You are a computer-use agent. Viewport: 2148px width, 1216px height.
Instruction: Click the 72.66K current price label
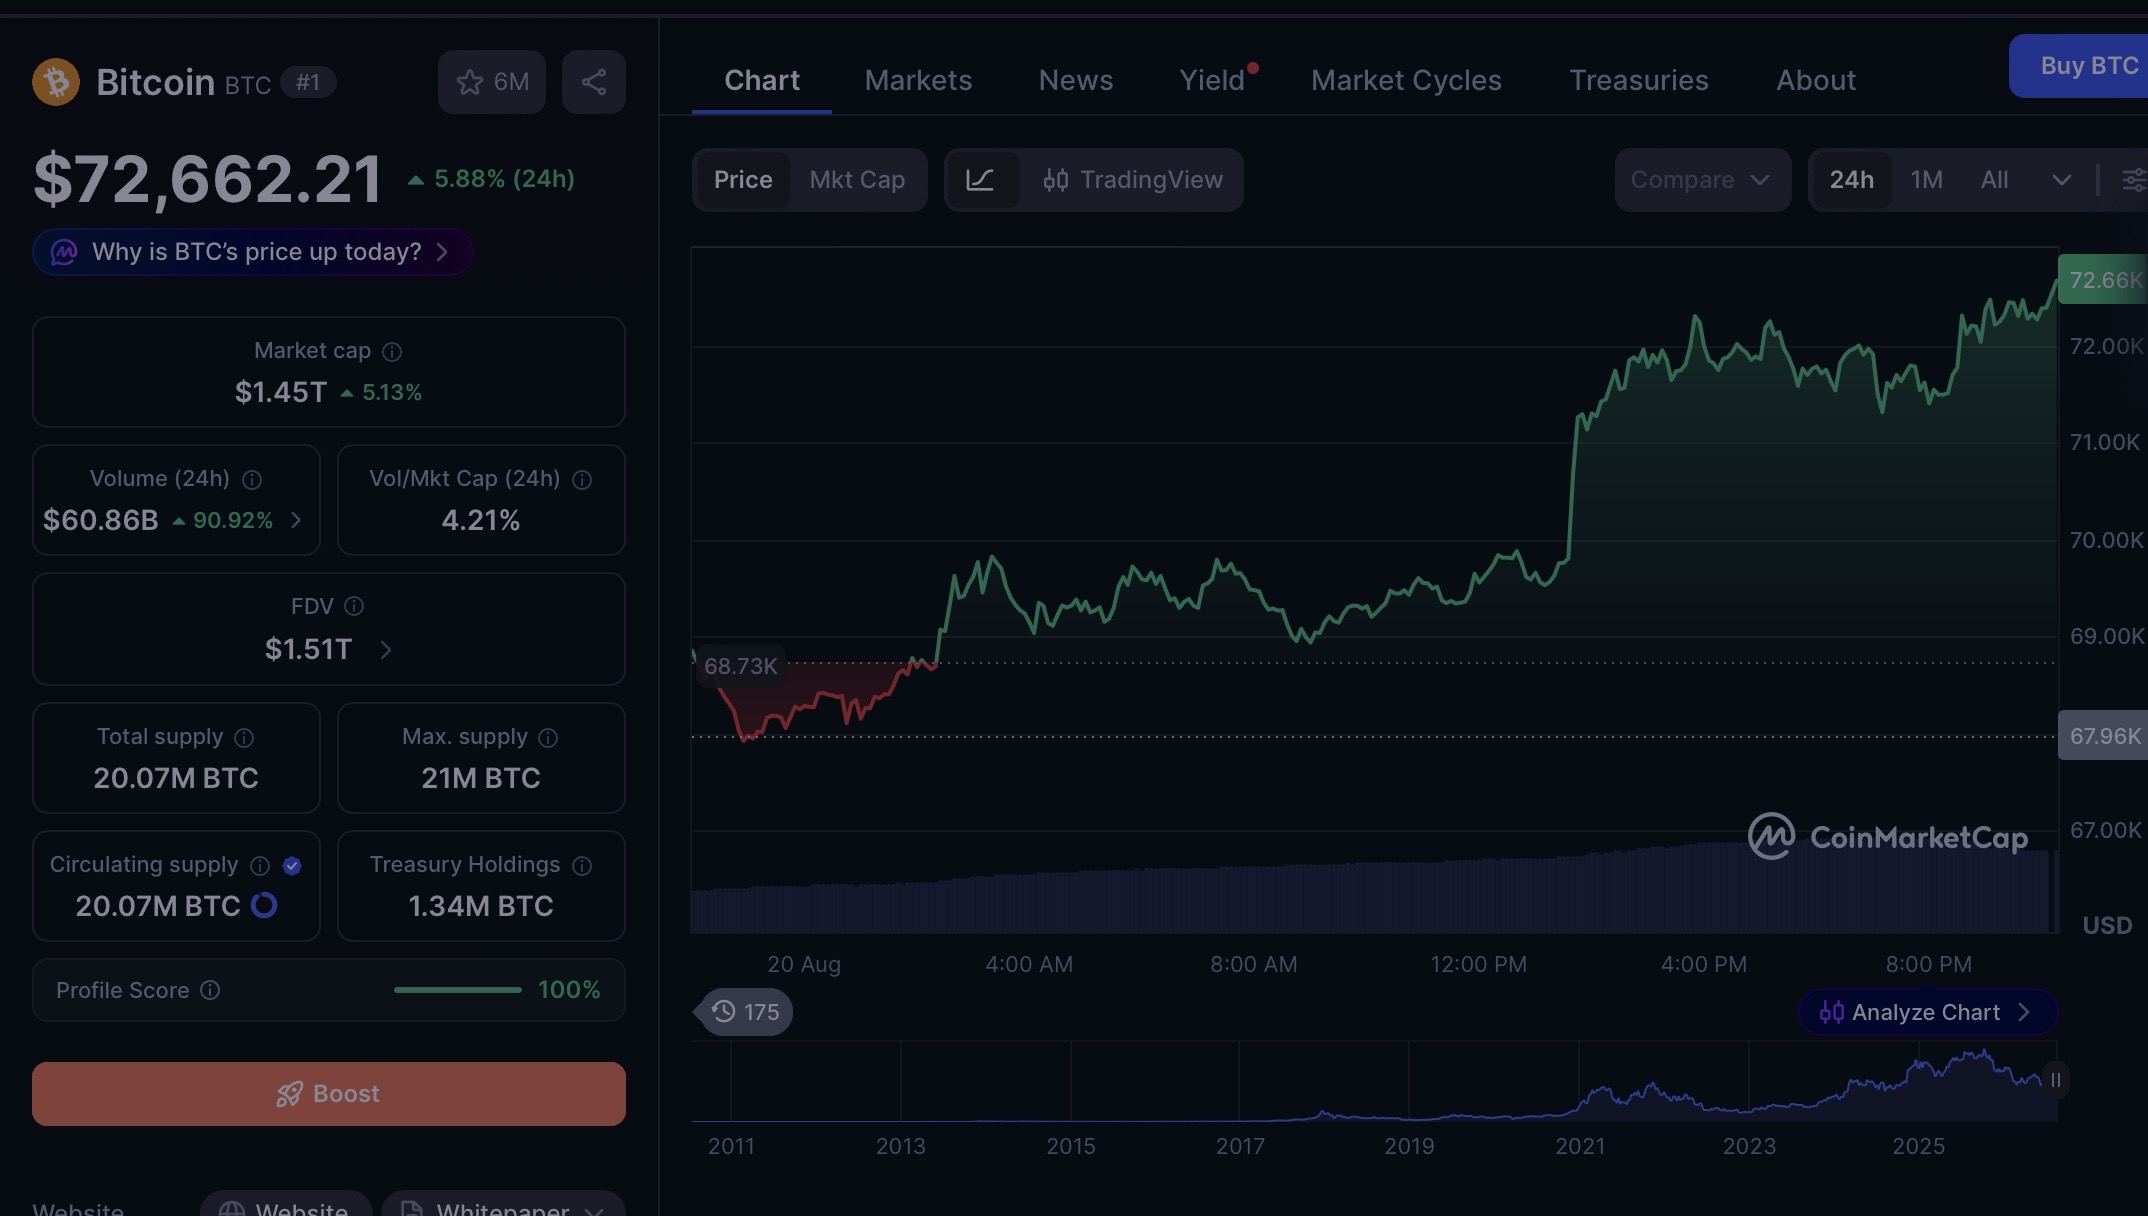(x=2103, y=280)
